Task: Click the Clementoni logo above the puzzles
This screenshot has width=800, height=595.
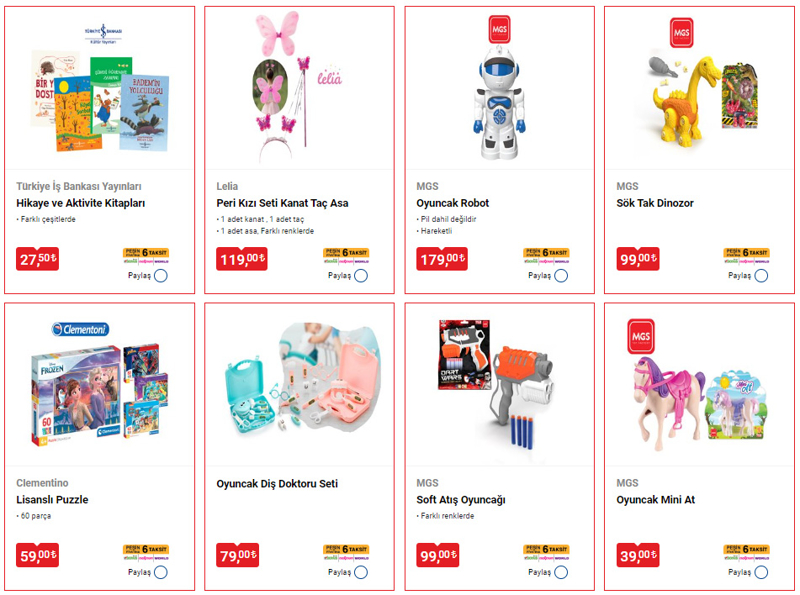Action: coord(81,329)
